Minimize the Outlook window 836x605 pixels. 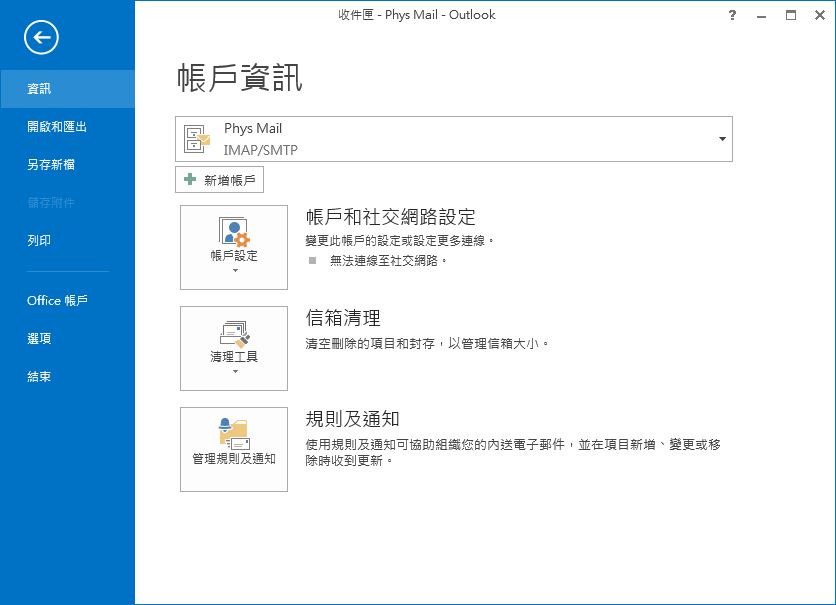point(761,15)
